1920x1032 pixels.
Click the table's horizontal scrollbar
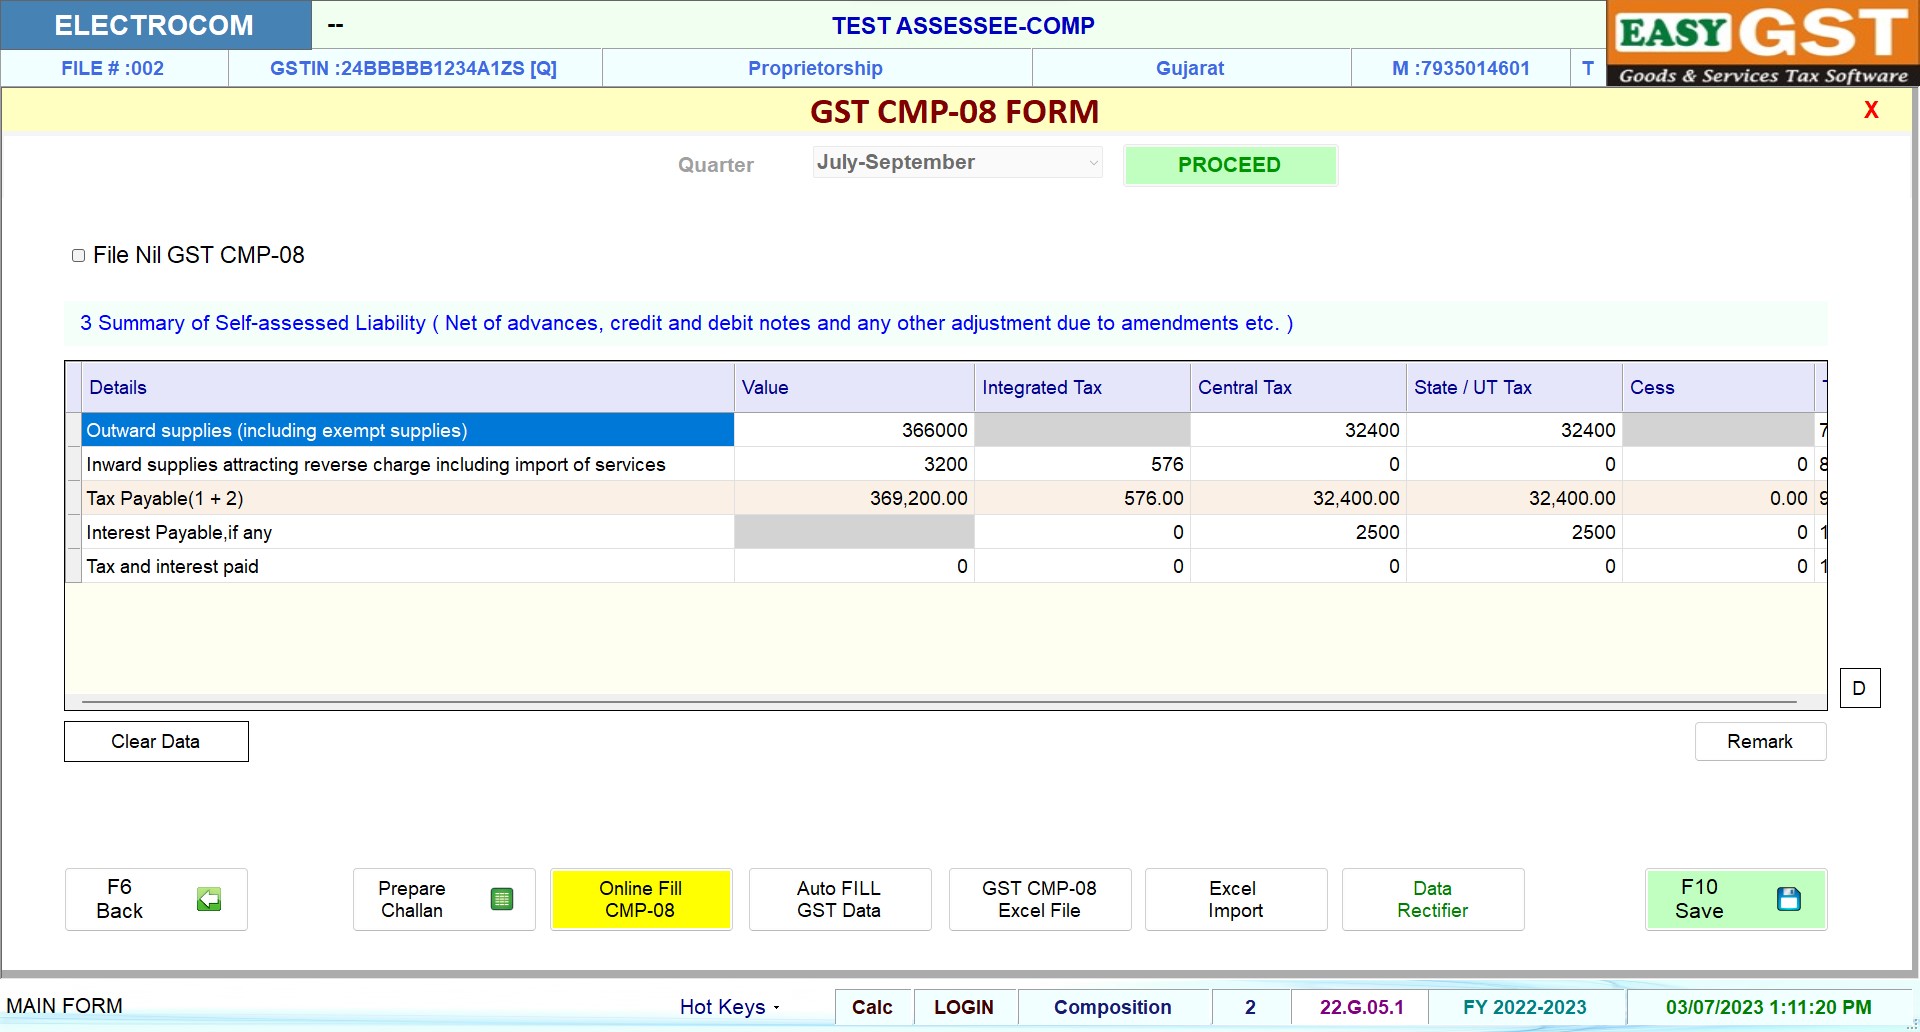940,702
